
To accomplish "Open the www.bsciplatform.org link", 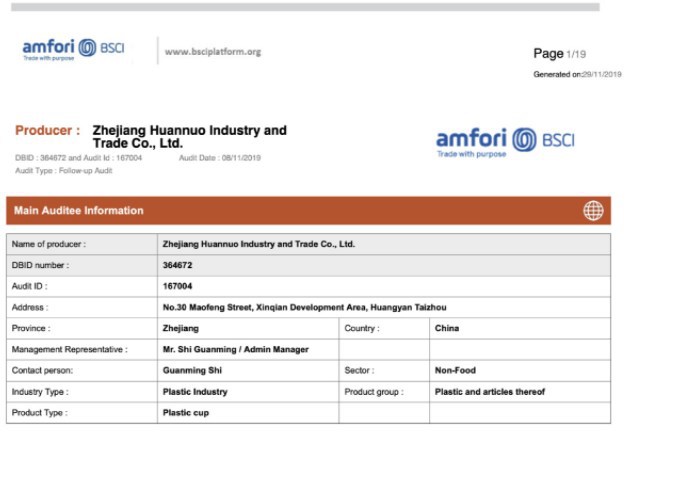I will (213, 52).
